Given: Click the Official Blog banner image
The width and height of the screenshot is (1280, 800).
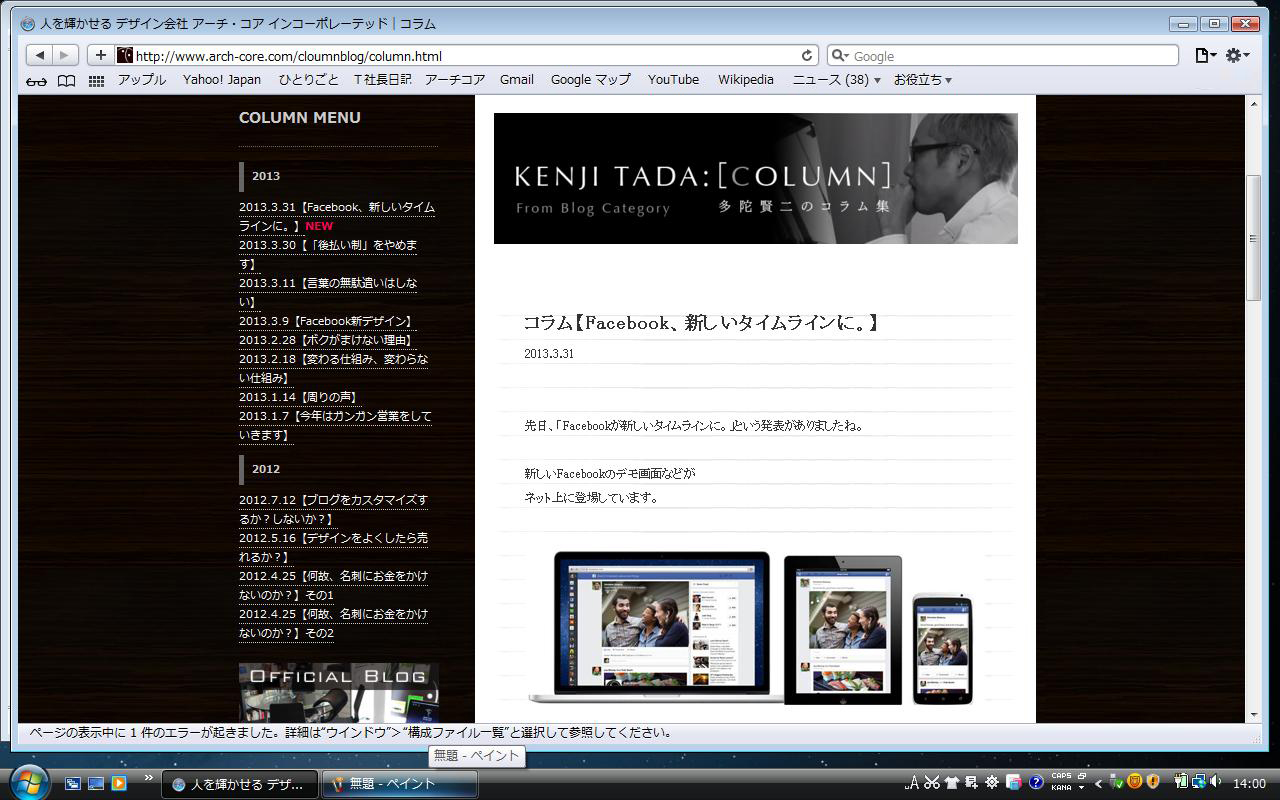Looking at the screenshot, I should 338,692.
